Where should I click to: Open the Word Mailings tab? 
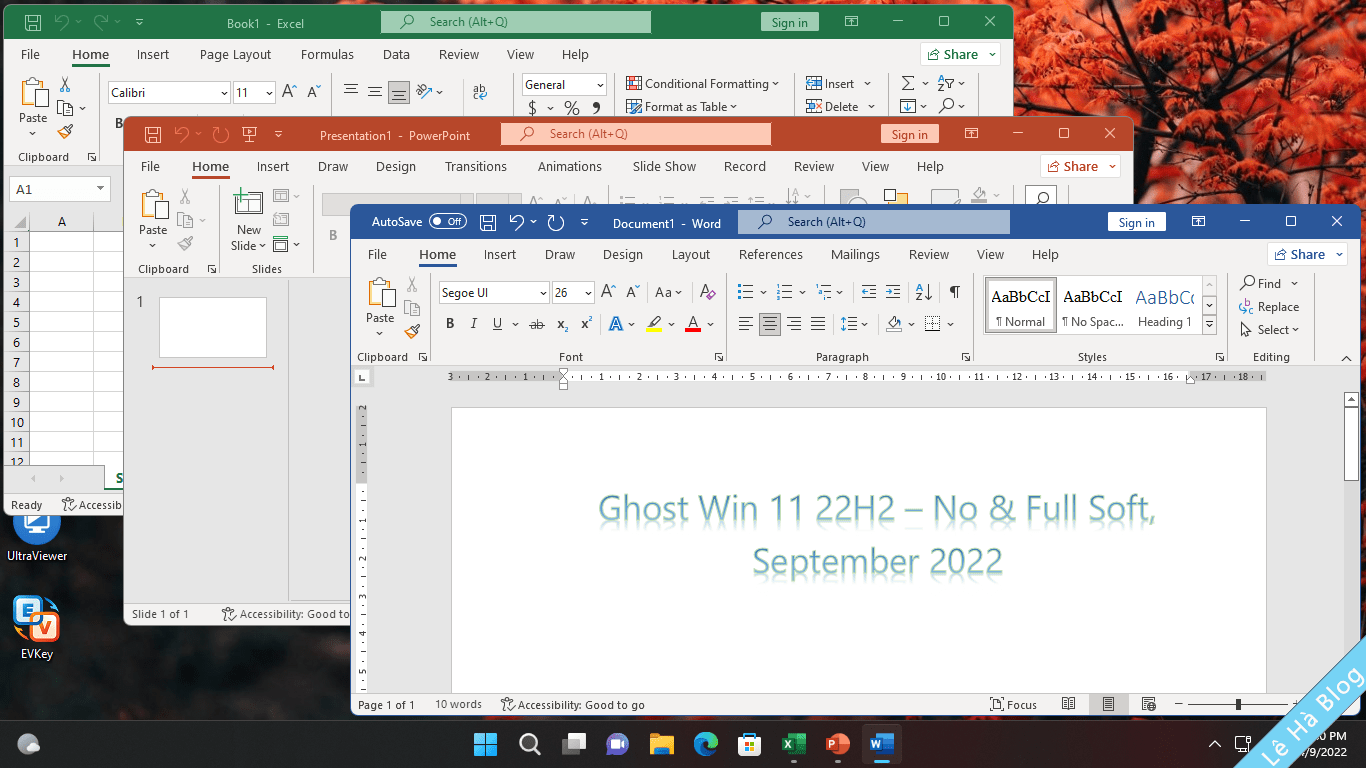855,254
